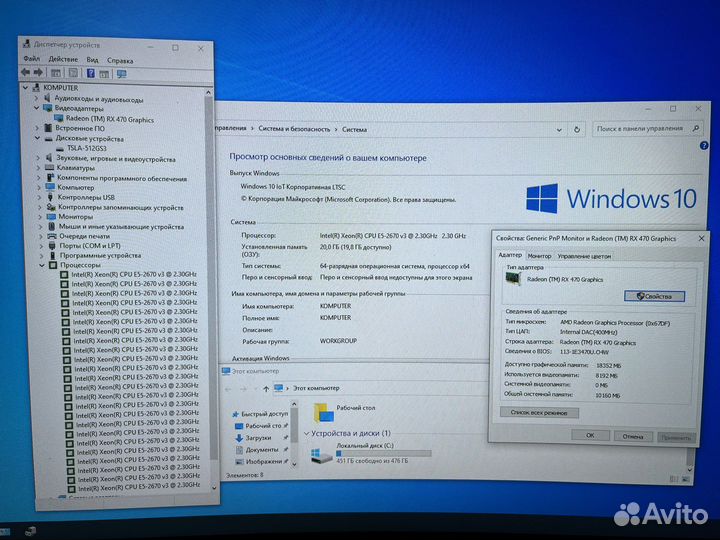Click Система и безопасность breadcrumb link

[294, 129]
